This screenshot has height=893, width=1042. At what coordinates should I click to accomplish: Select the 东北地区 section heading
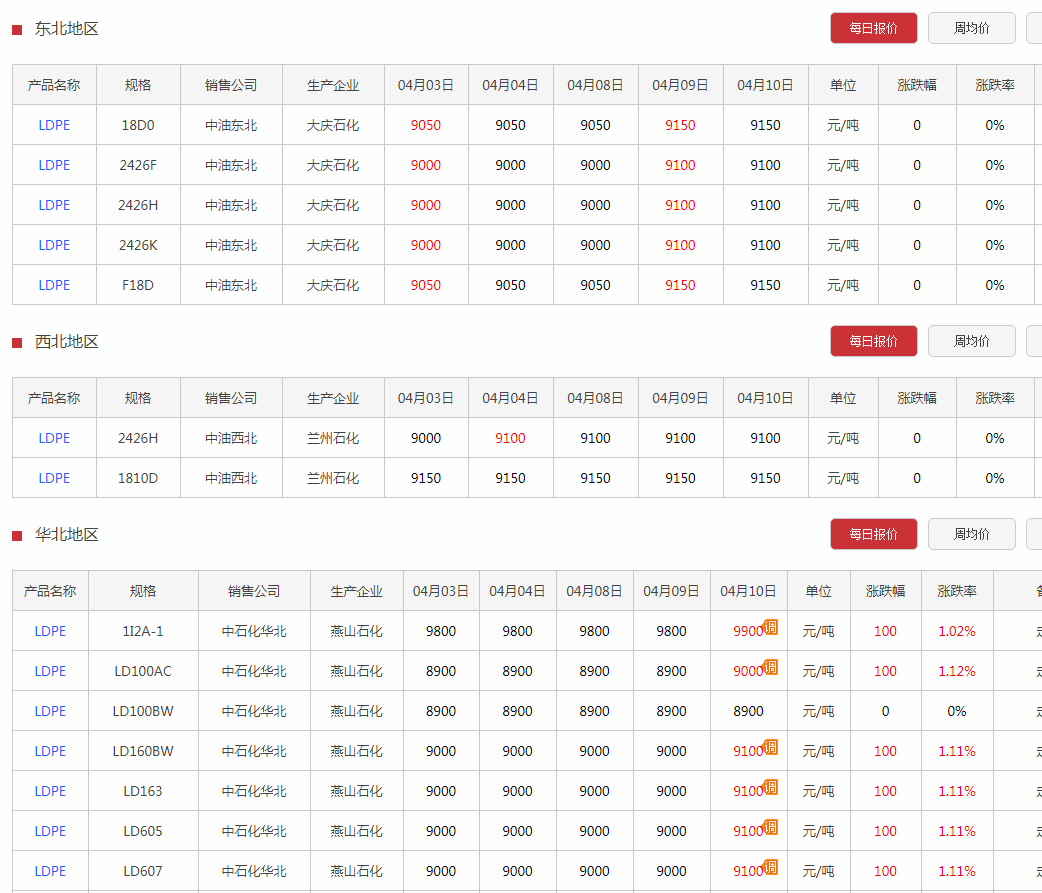click(66, 29)
